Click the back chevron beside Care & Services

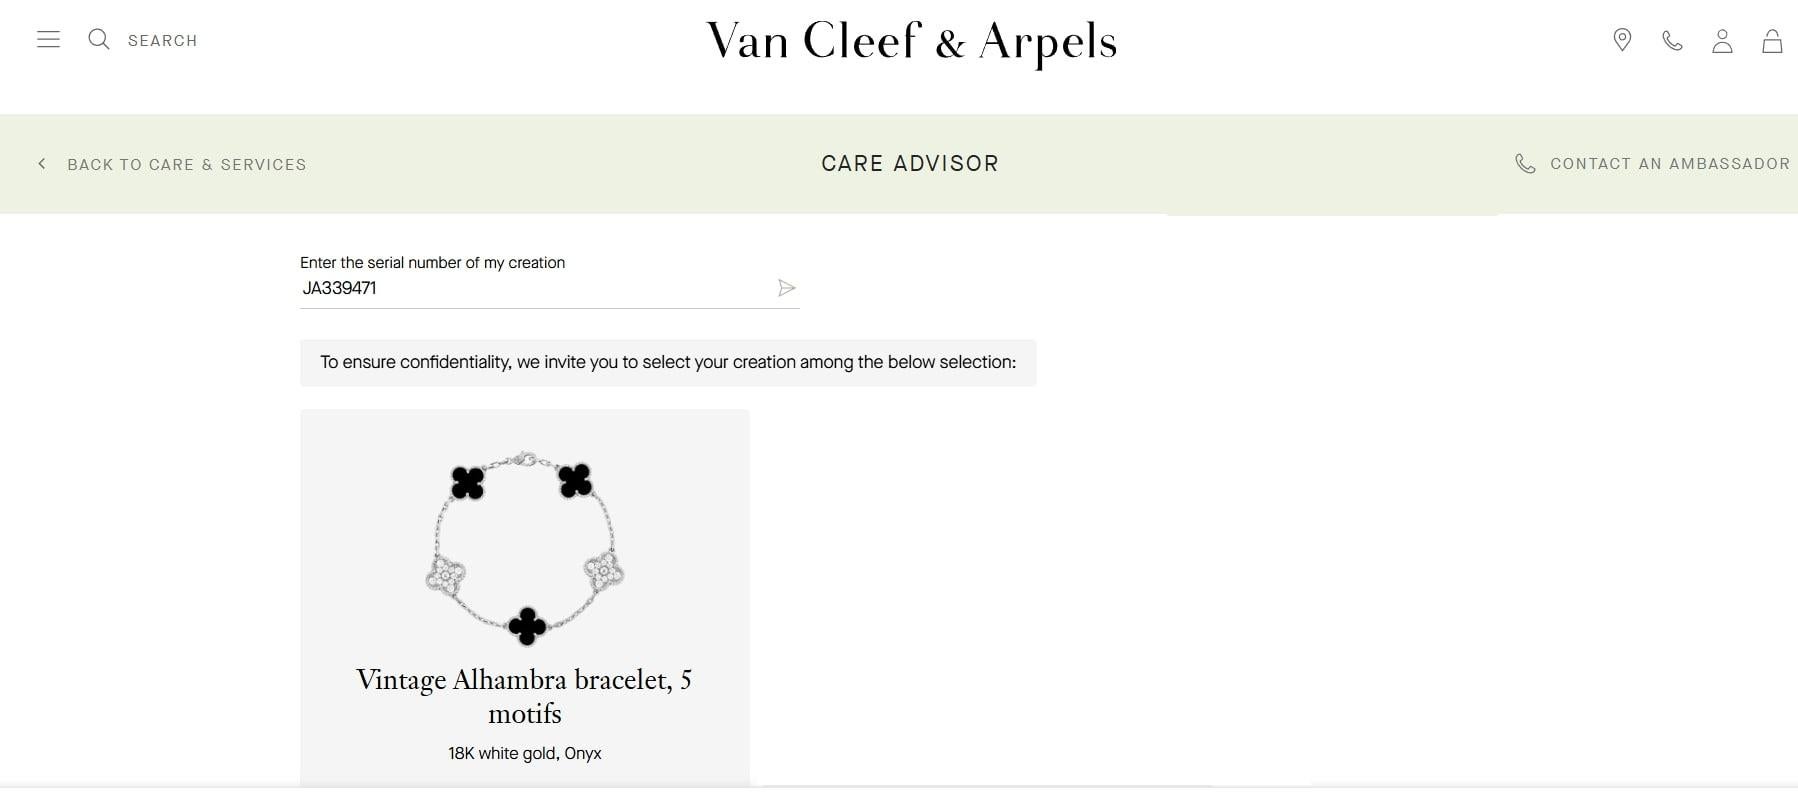(42, 164)
